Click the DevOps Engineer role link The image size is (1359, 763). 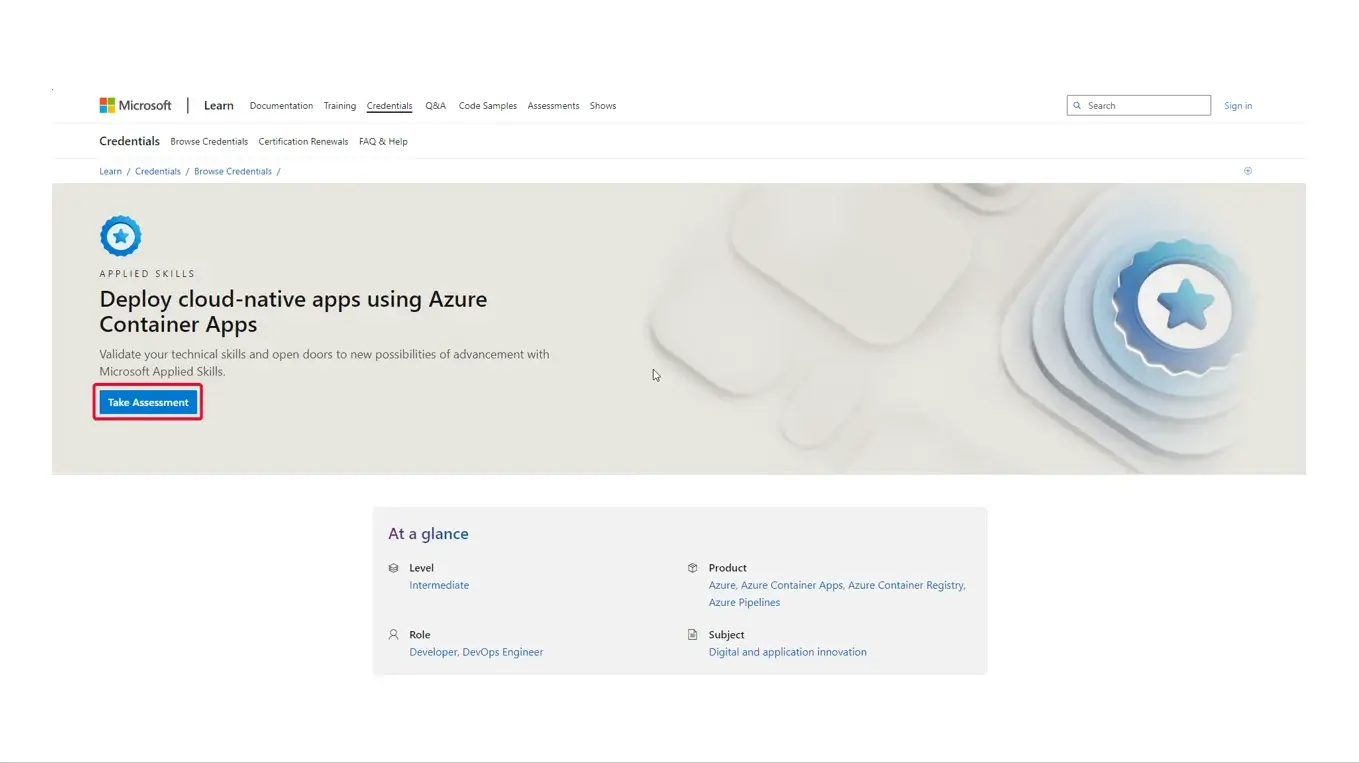[502, 652]
